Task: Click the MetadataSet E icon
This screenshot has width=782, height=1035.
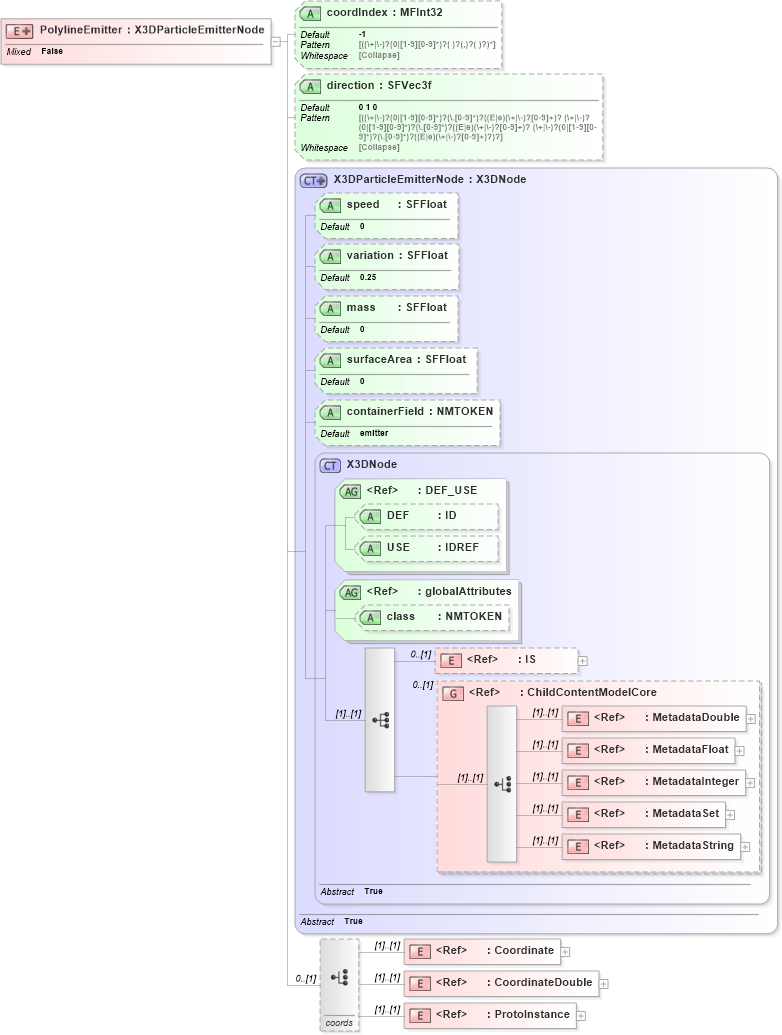Action: point(577,815)
